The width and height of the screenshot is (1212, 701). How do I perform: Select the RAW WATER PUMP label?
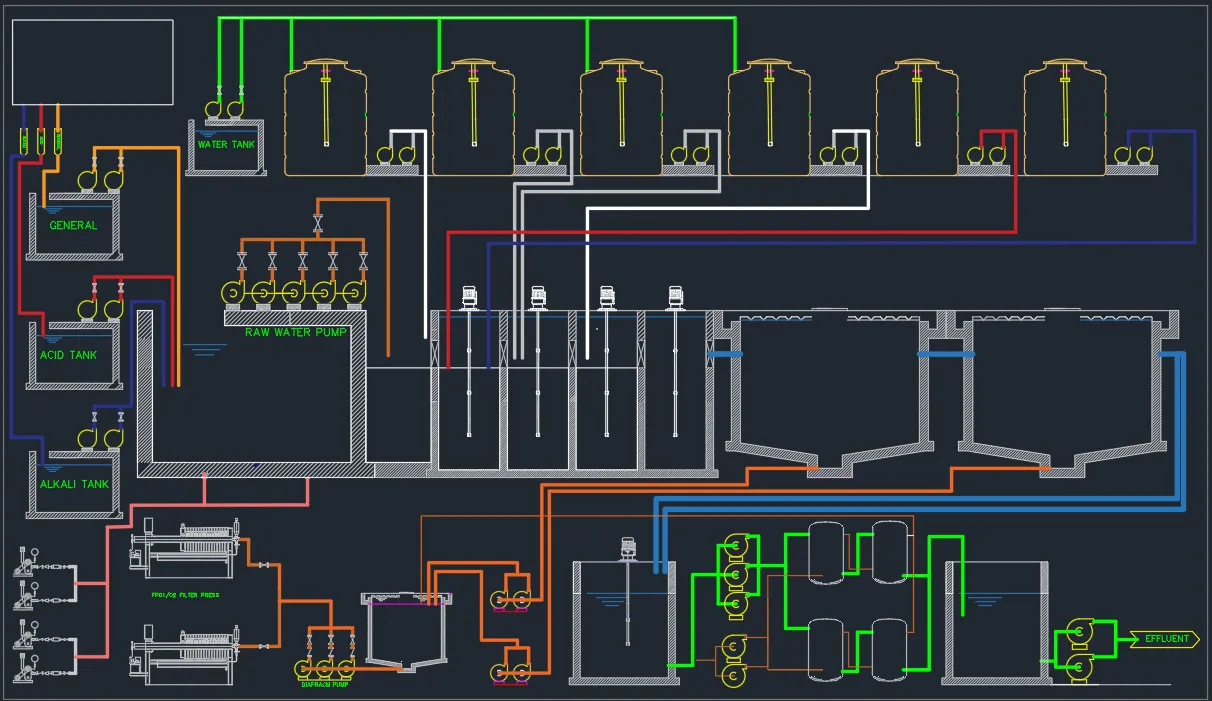pyautogui.click(x=295, y=331)
